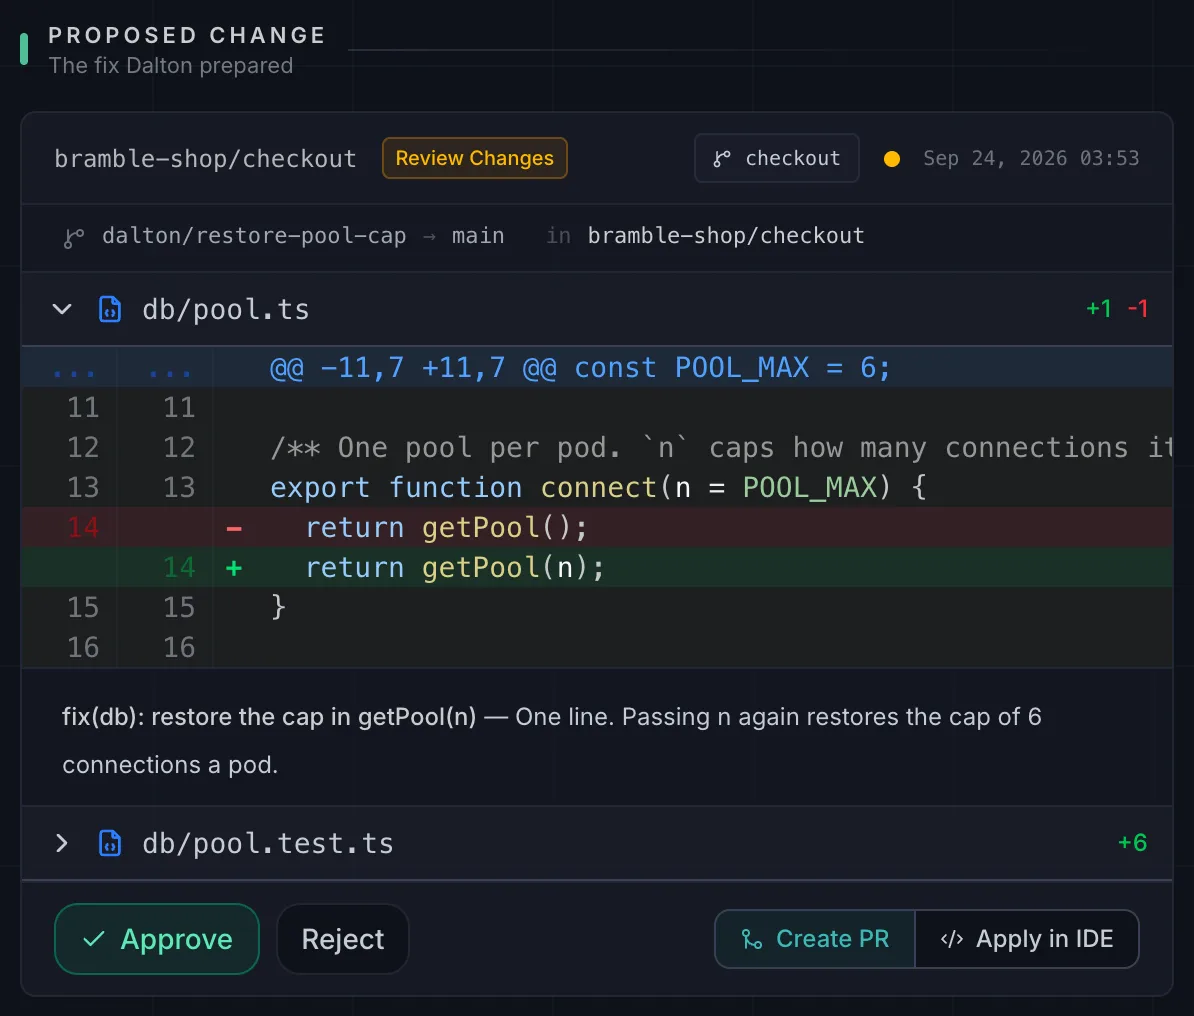The height and width of the screenshot is (1016, 1194).
Task: Click the doc comment line 12
Action: pos(597,448)
